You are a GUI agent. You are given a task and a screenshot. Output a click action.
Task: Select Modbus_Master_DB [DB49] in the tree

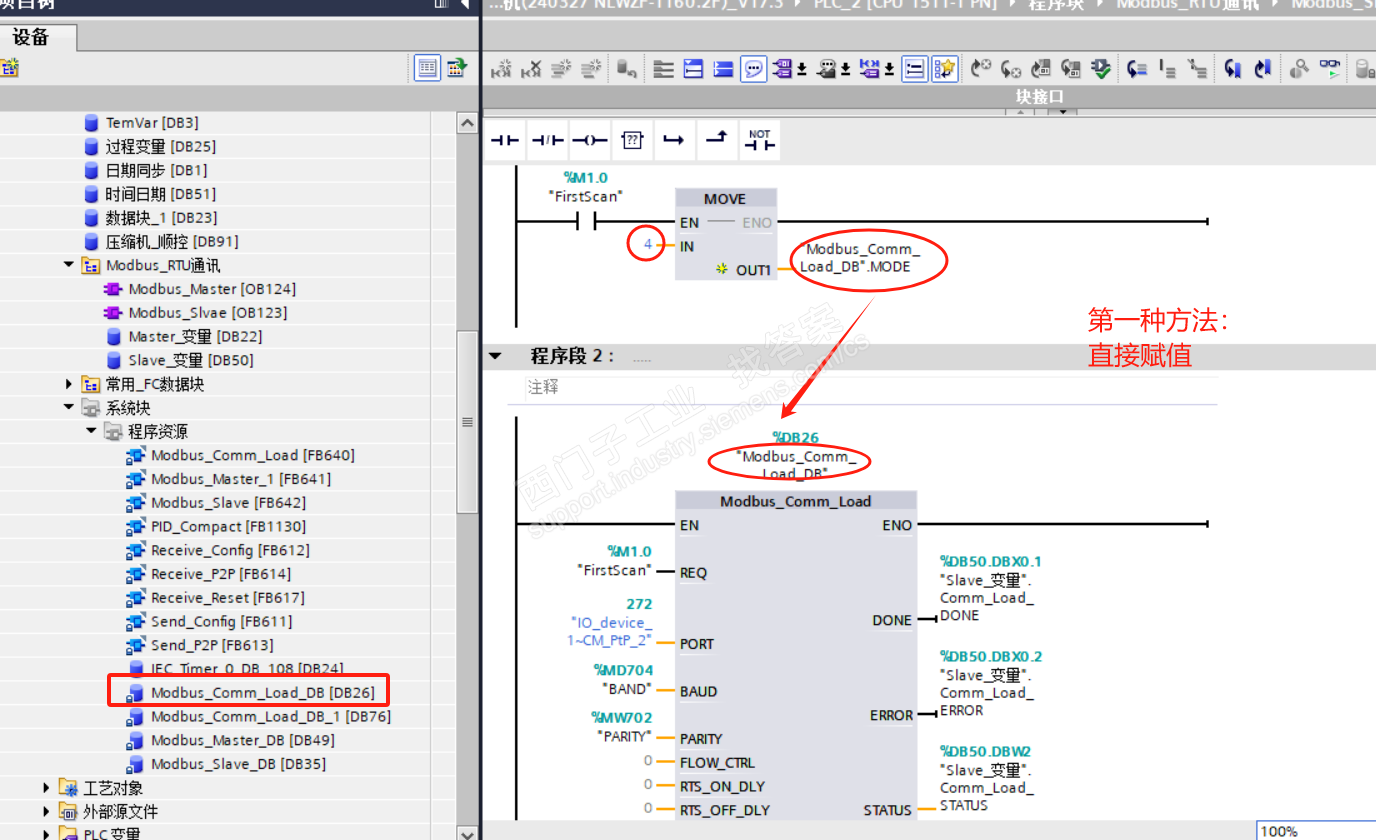click(x=243, y=740)
